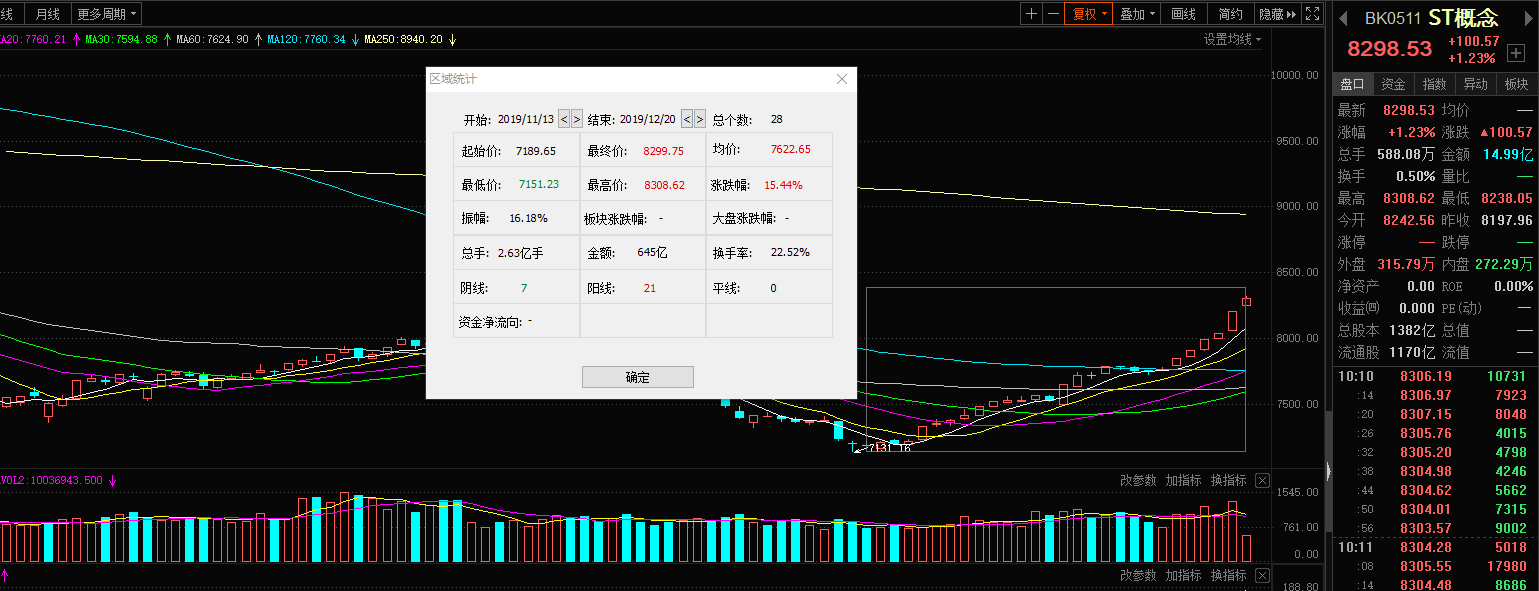The height and width of the screenshot is (591, 1539).
Task: Expand the 更多周期 period dropdown
Action: click(x=107, y=14)
